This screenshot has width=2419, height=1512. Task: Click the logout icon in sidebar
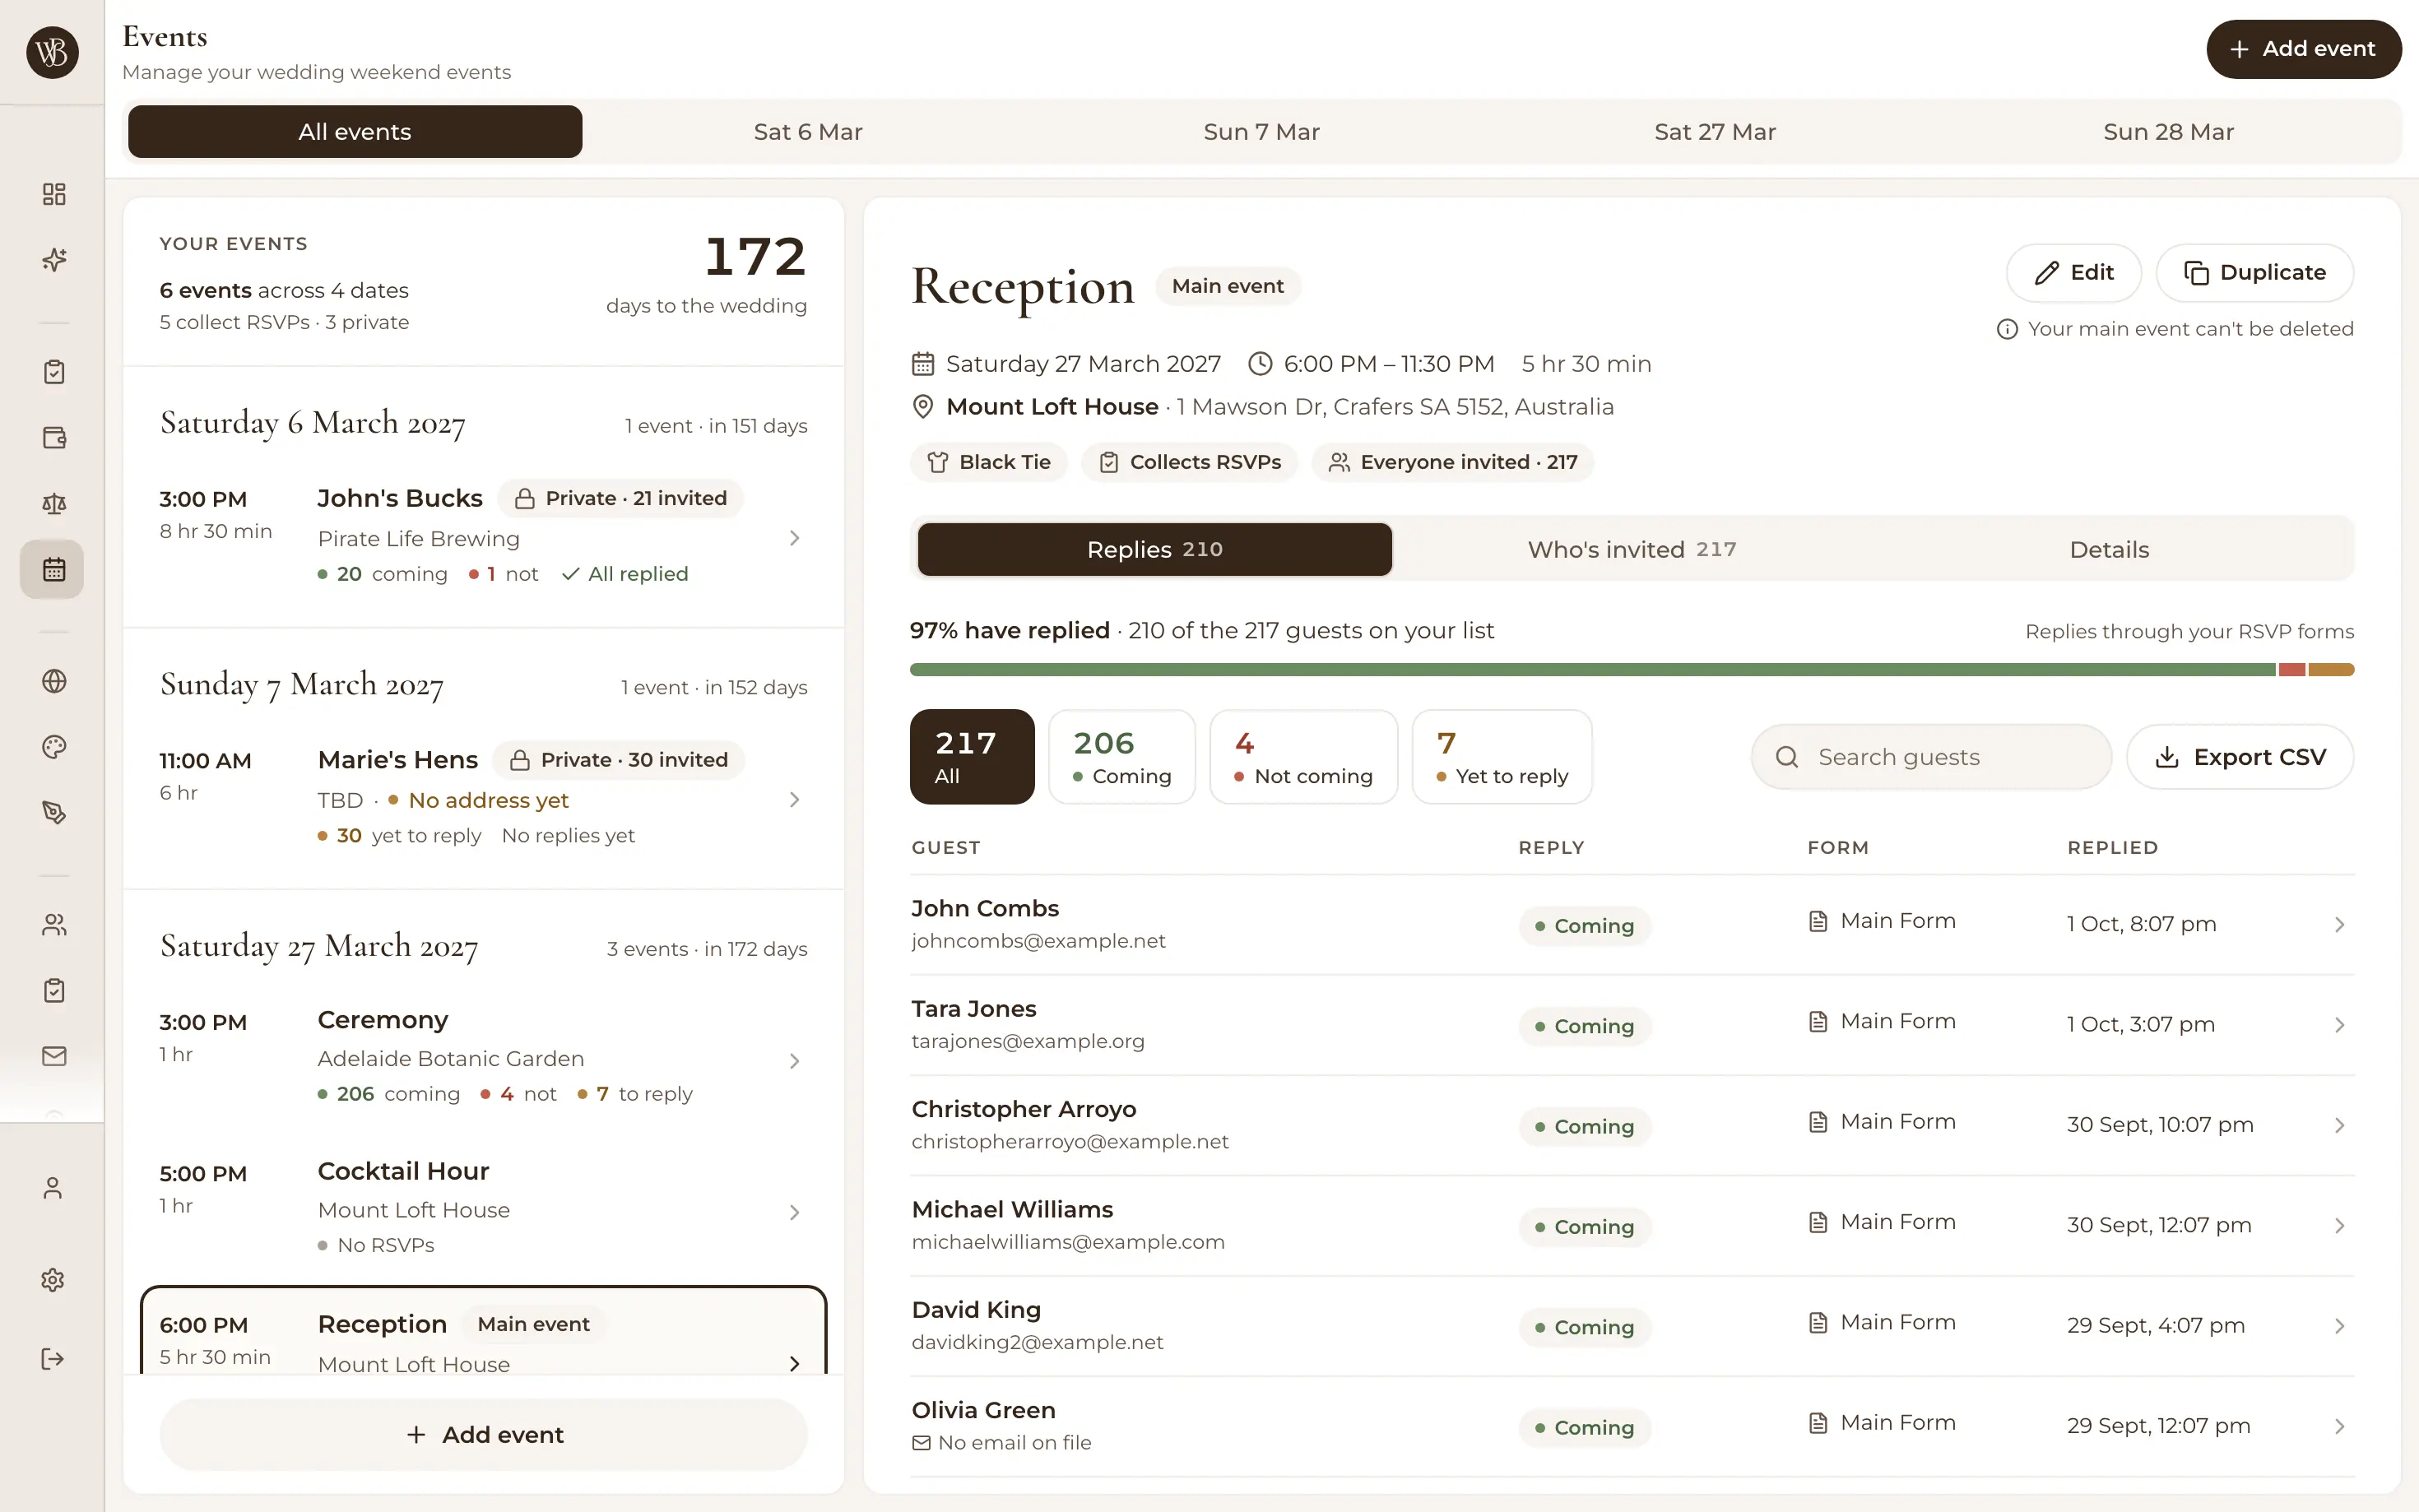coord(53,1358)
